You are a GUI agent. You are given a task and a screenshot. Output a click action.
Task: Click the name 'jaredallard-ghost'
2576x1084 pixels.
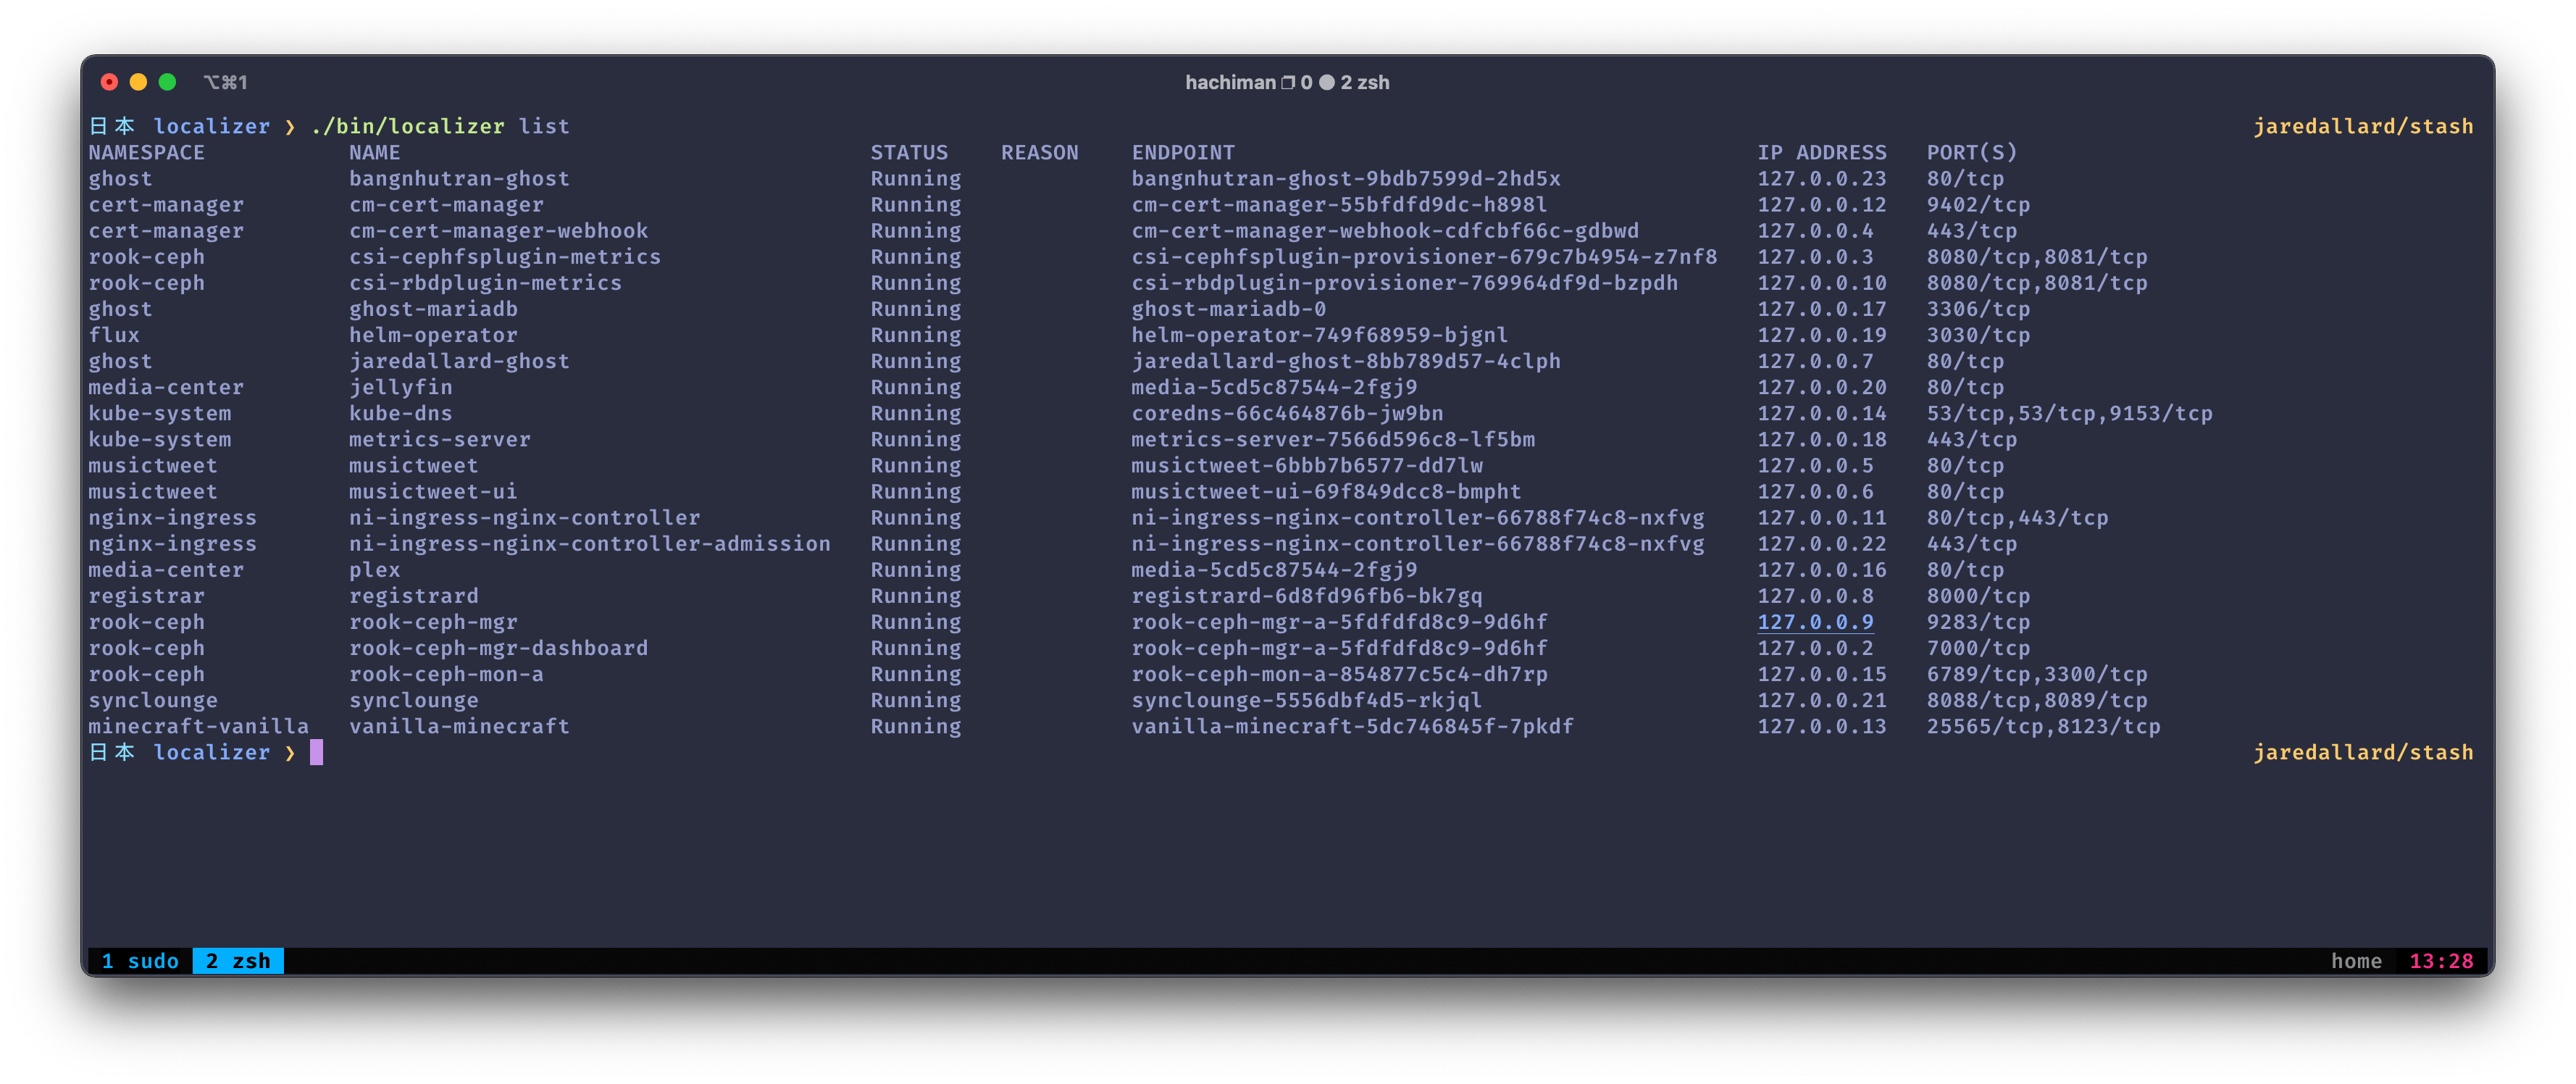(x=459, y=361)
